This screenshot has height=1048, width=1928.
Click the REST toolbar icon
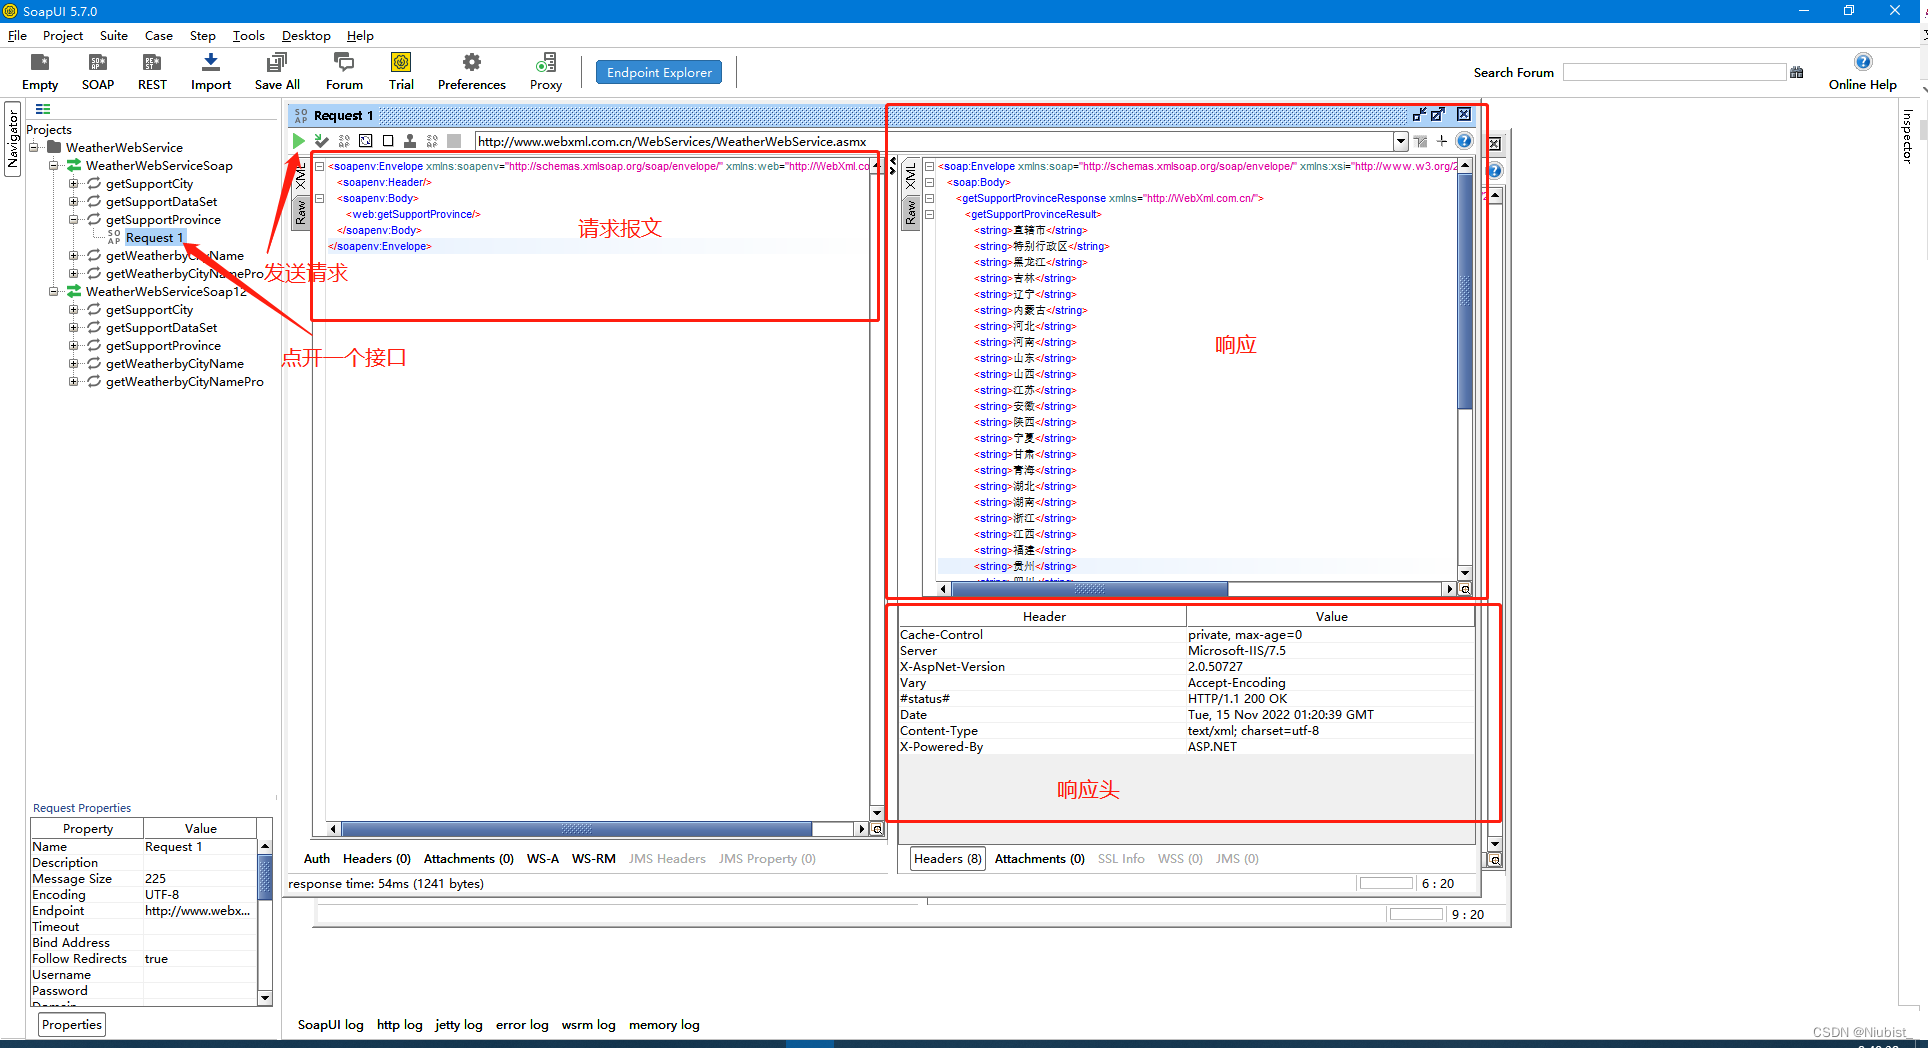151,71
